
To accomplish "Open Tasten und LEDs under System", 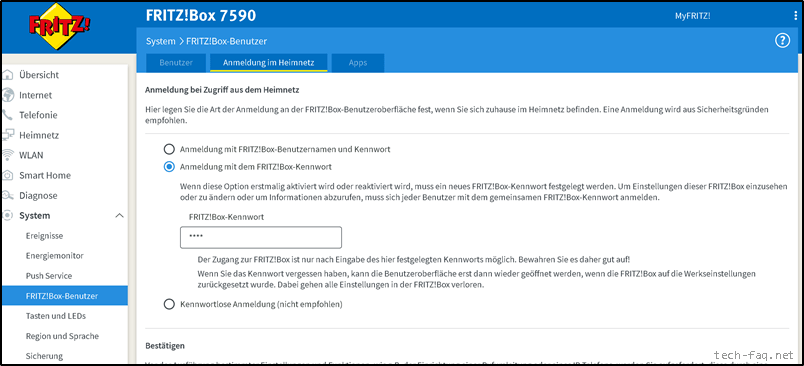I will click(x=56, y=316).
